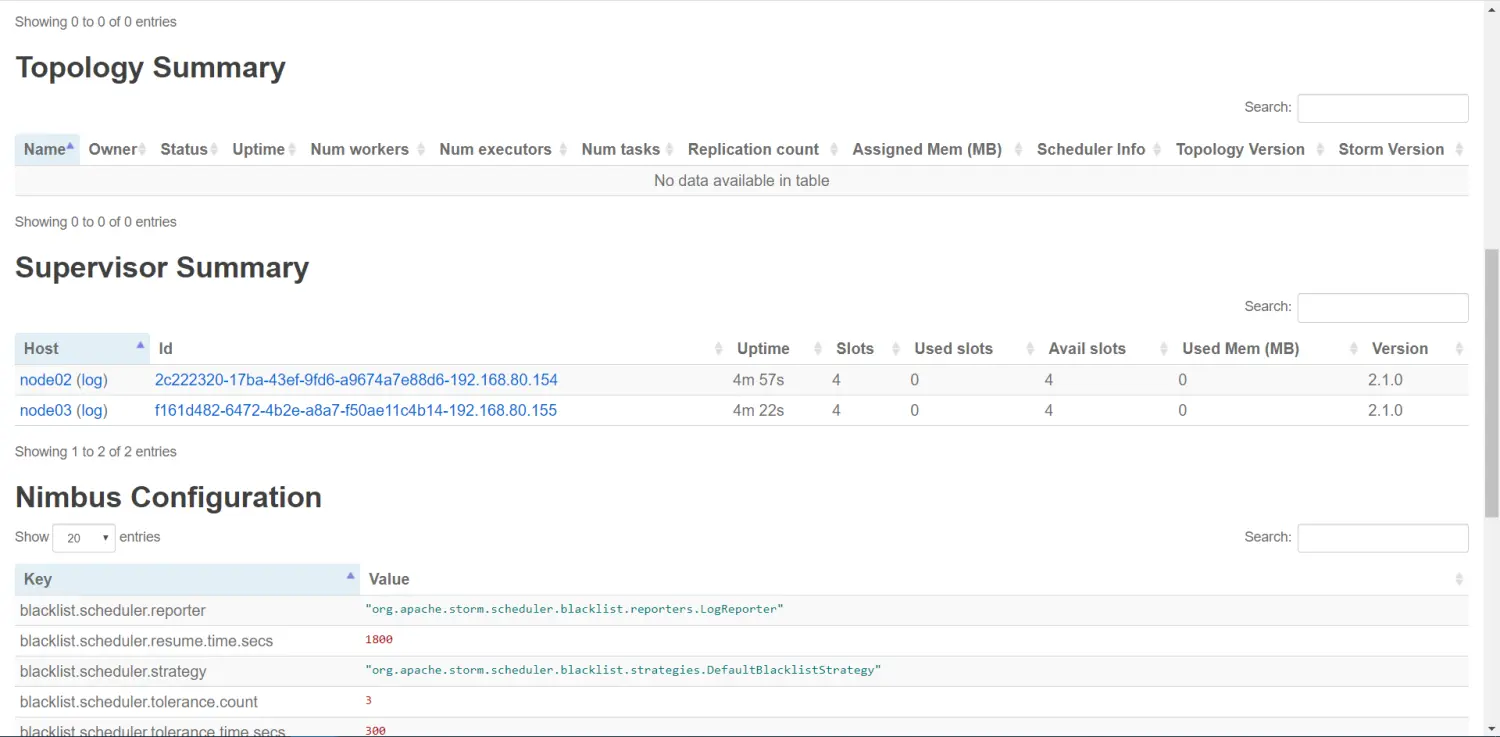Sort supervisors by Avail slots

click(x=1107, y=349)
